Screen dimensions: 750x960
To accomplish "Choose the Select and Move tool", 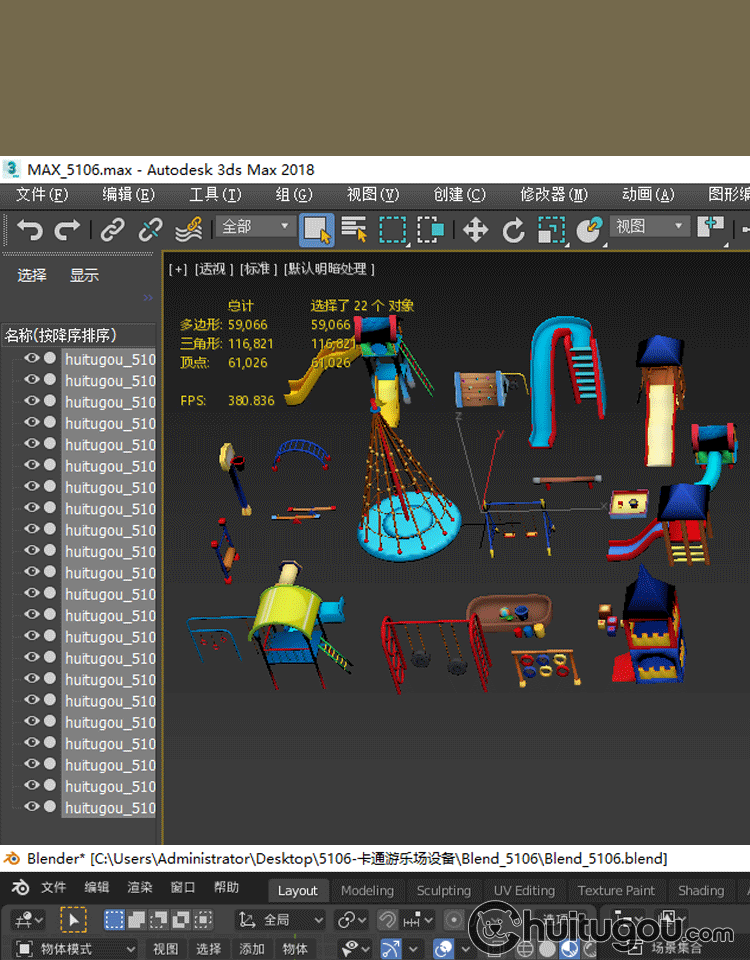I will [475, 230].
